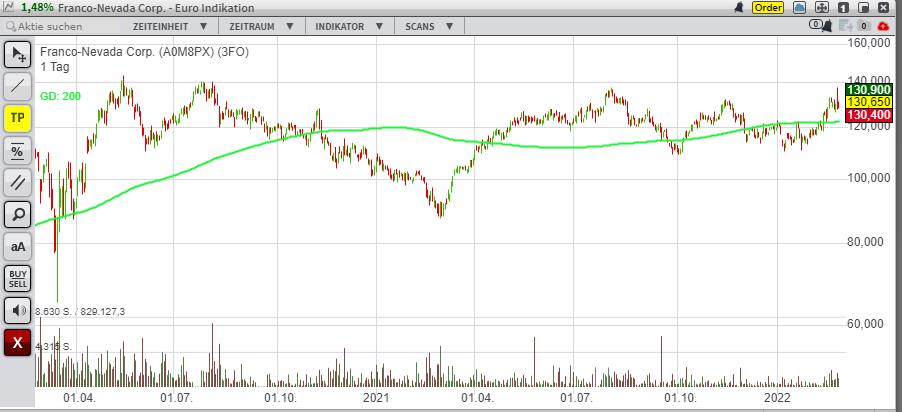Click the 01.04. 2021 date label on time axis
The image size is (902, 412).
pos(477,398)
